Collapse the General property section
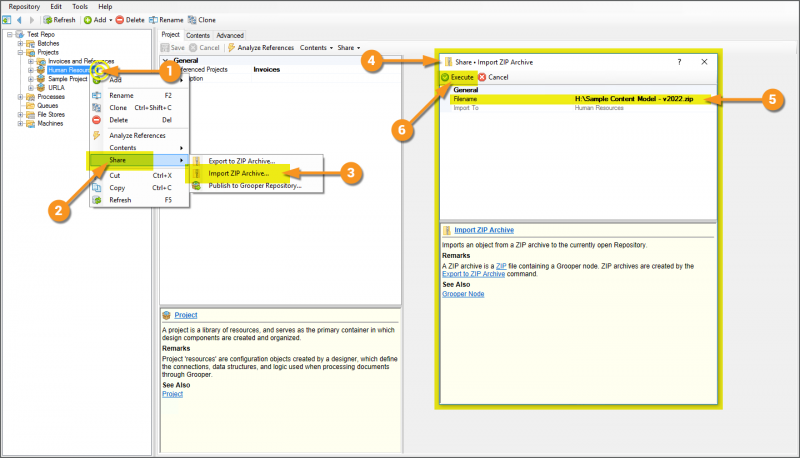 pos(166,61)
